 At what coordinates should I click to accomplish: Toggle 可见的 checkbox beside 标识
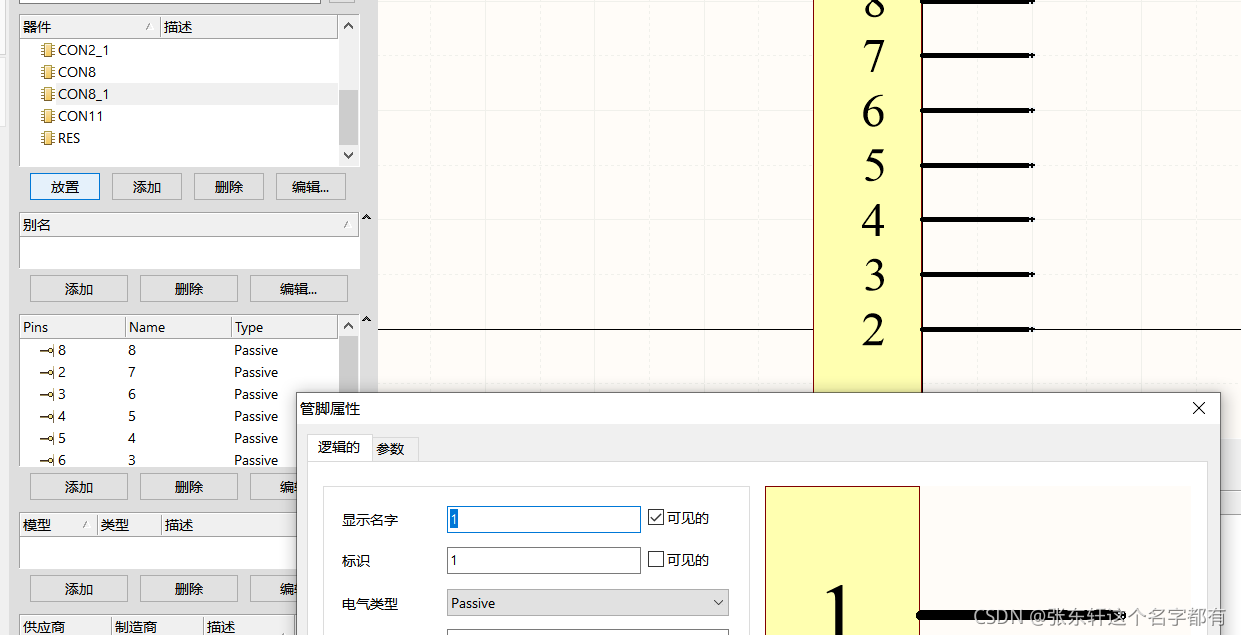[656, 559]
